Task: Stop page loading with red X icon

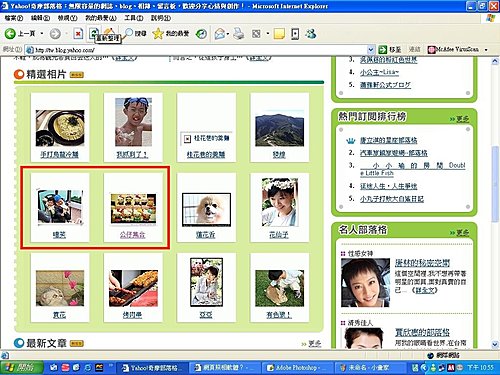Action: 78,34
